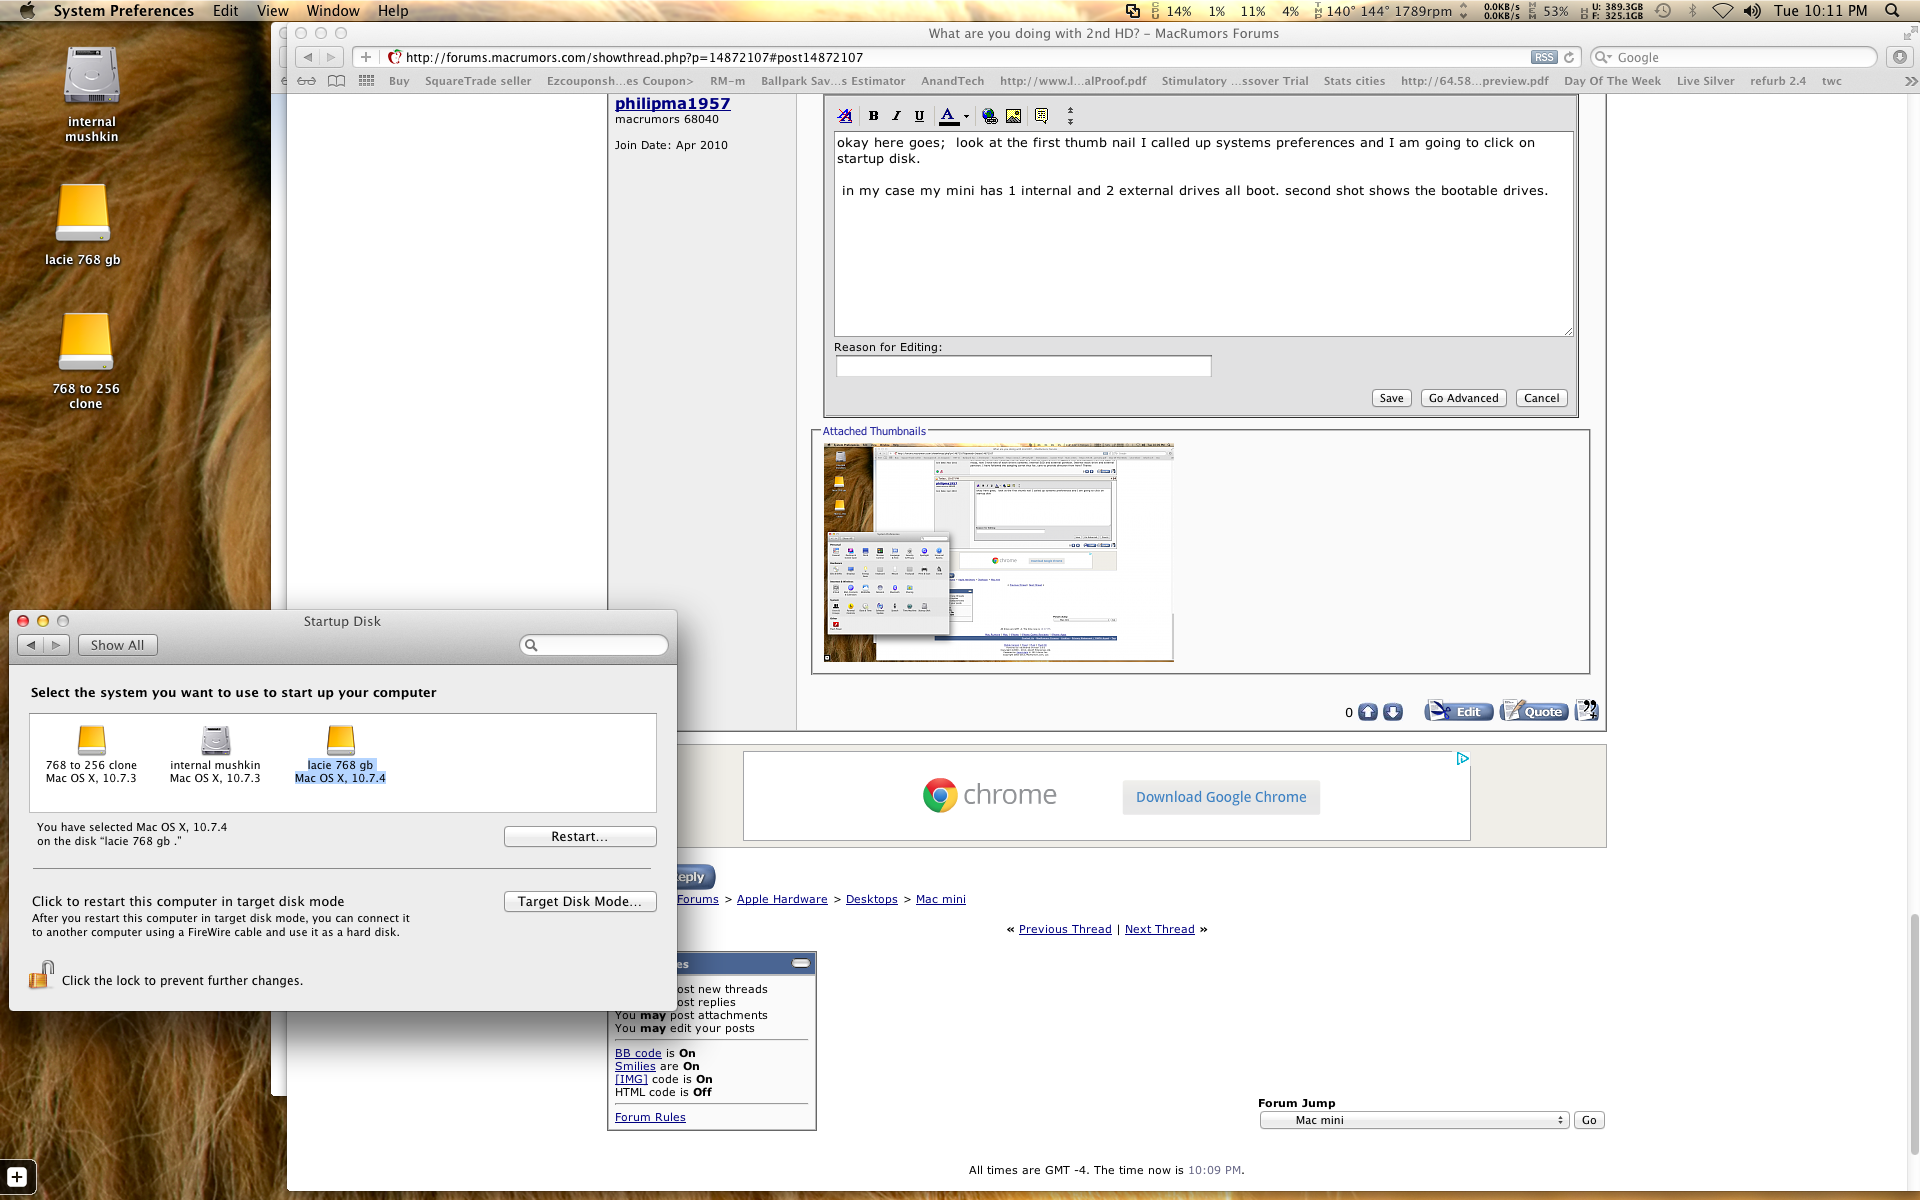Open Help menu in menu bar
The width and height of the screenshot is (1920, 1200).
393,11
